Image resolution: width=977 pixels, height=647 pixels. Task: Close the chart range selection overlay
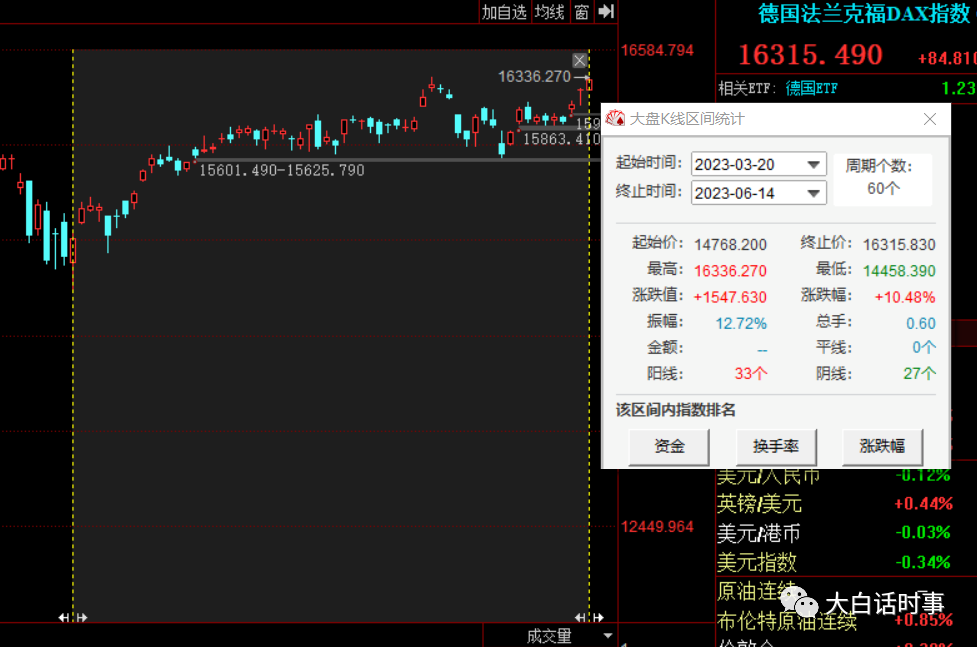[579, 60]
